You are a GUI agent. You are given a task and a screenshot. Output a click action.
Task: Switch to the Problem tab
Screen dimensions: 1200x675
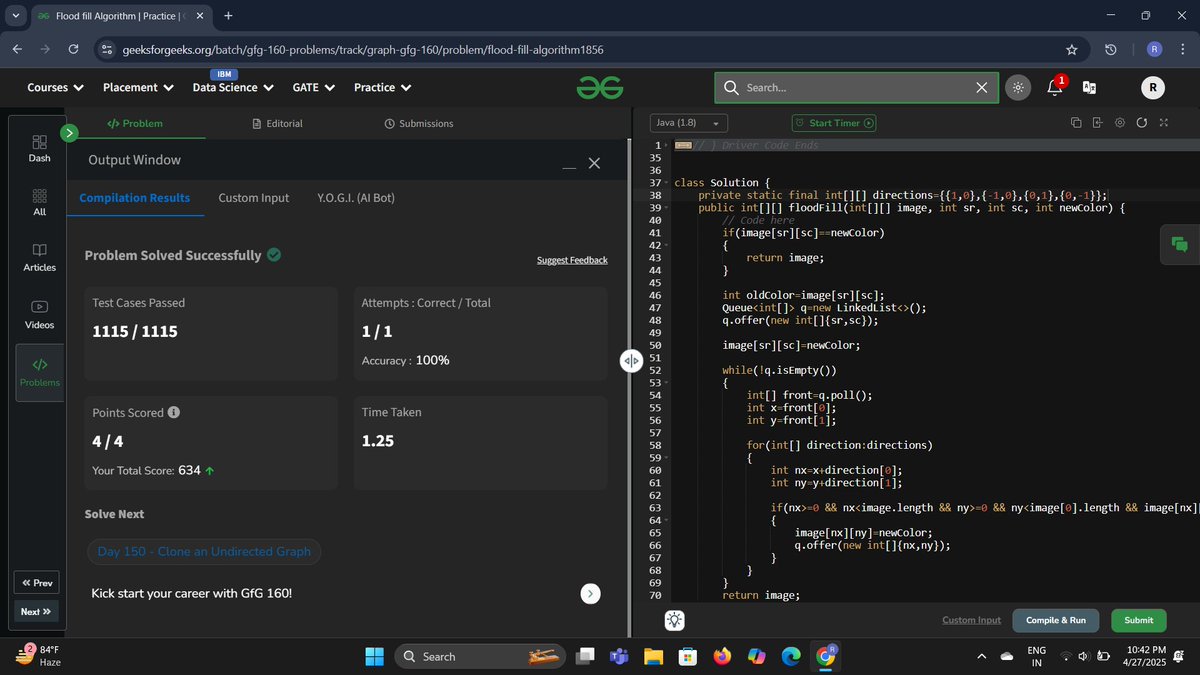point(135,123)
